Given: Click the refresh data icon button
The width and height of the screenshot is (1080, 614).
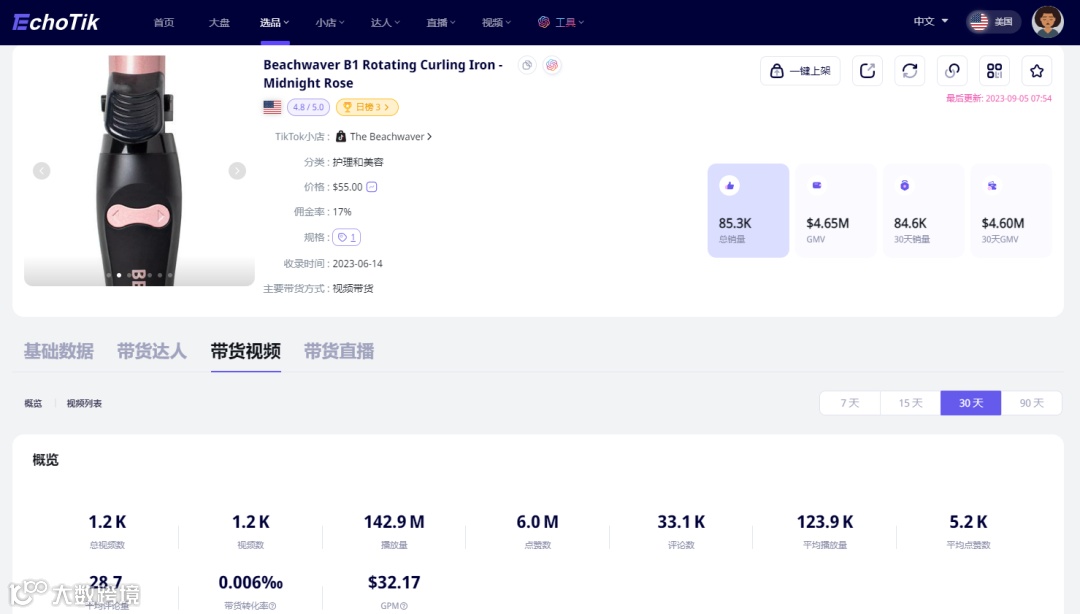Looking at the screenshot, I should tap(910, 70).
